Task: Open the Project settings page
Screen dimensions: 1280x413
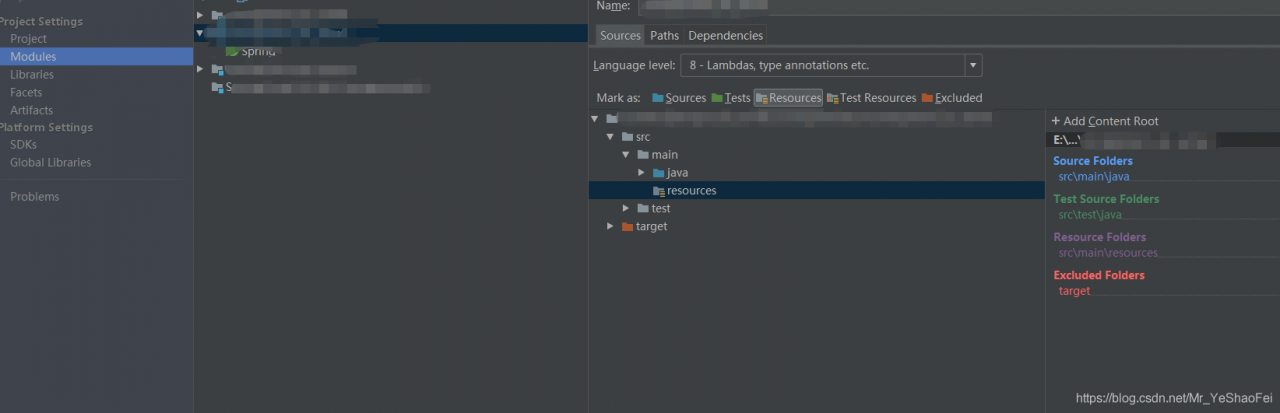Action: (x=28, y=39)
